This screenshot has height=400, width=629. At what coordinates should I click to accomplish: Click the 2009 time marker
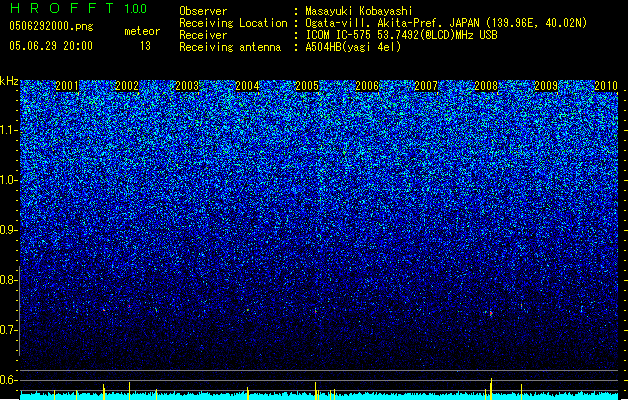click(546, 86)
